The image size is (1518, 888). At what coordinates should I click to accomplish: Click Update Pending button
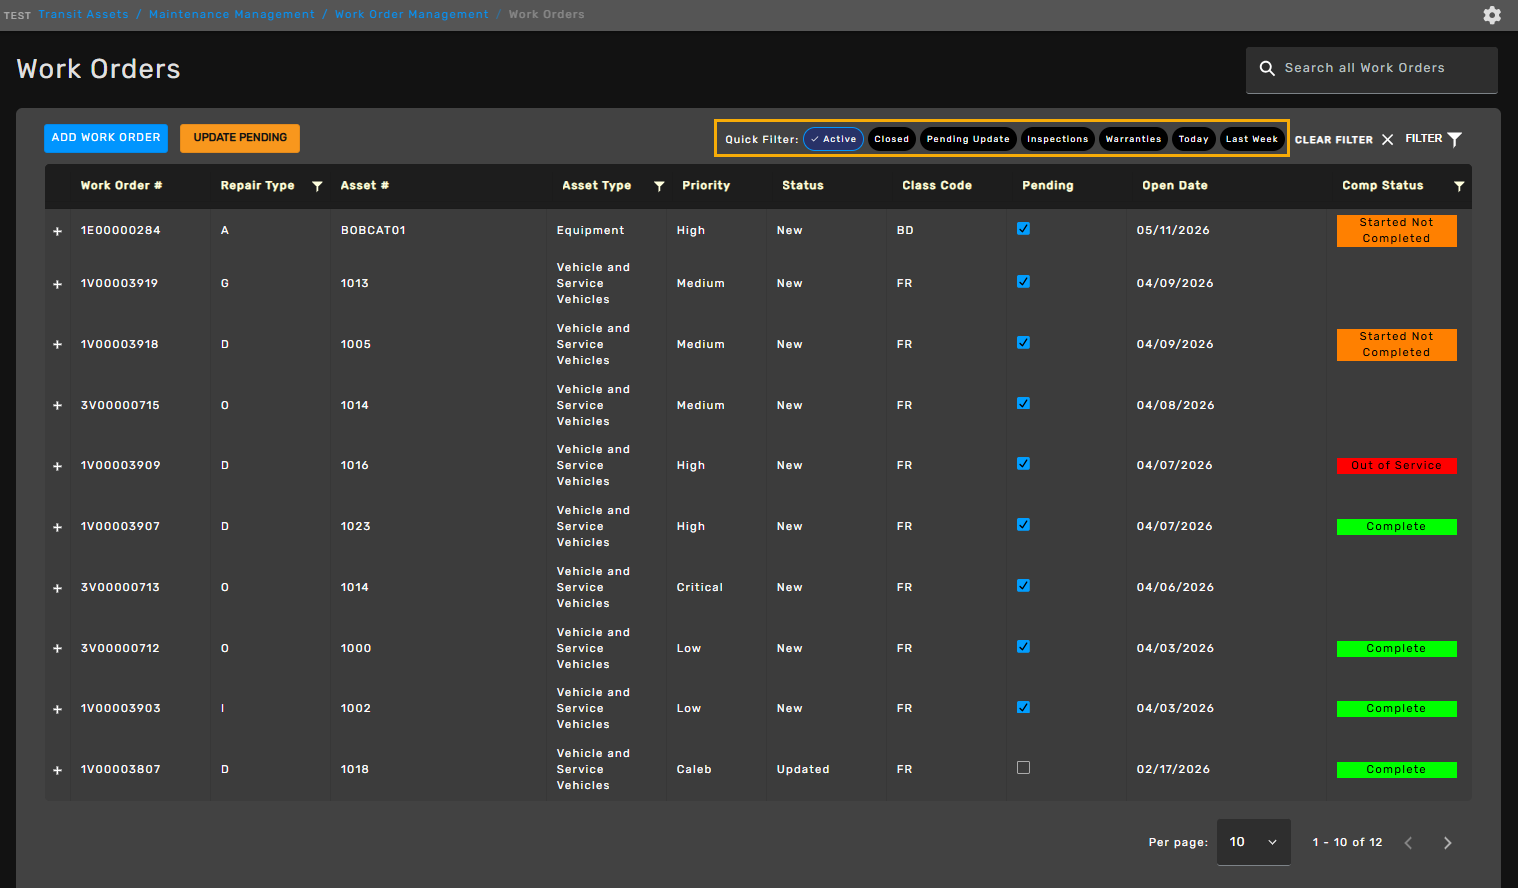point(240,138)
